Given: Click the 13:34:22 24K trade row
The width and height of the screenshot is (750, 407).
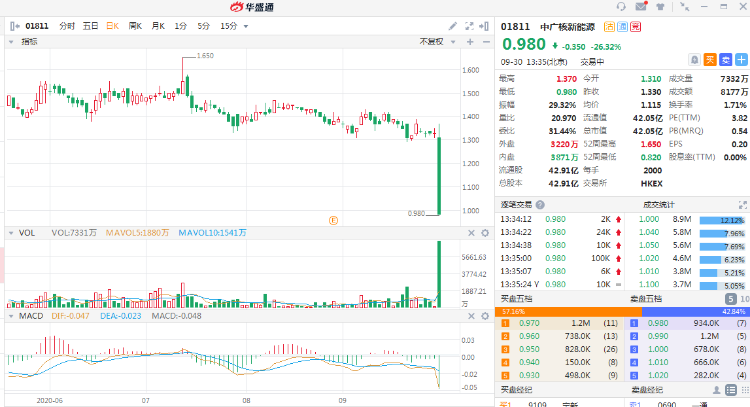Looking at the screenshot, I should (x=561, y=232).
